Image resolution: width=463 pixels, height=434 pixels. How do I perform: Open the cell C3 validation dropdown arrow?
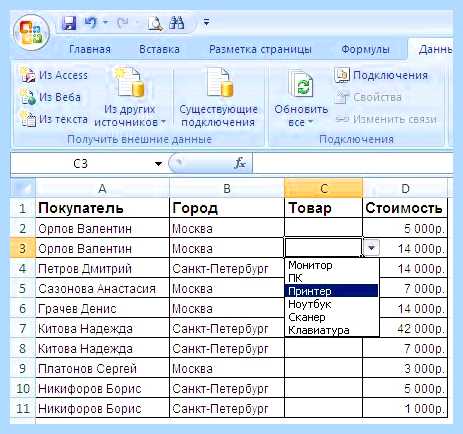click(x=371, y=248)
